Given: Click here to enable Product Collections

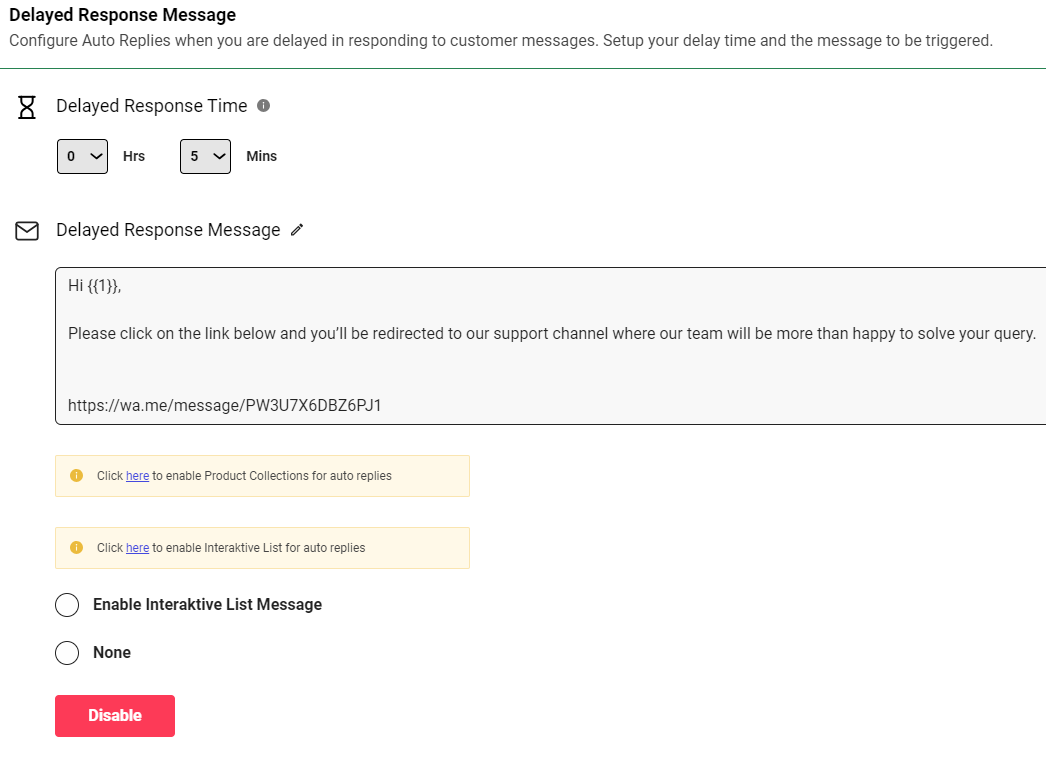Looking at the screenshot, I should 137,475.
